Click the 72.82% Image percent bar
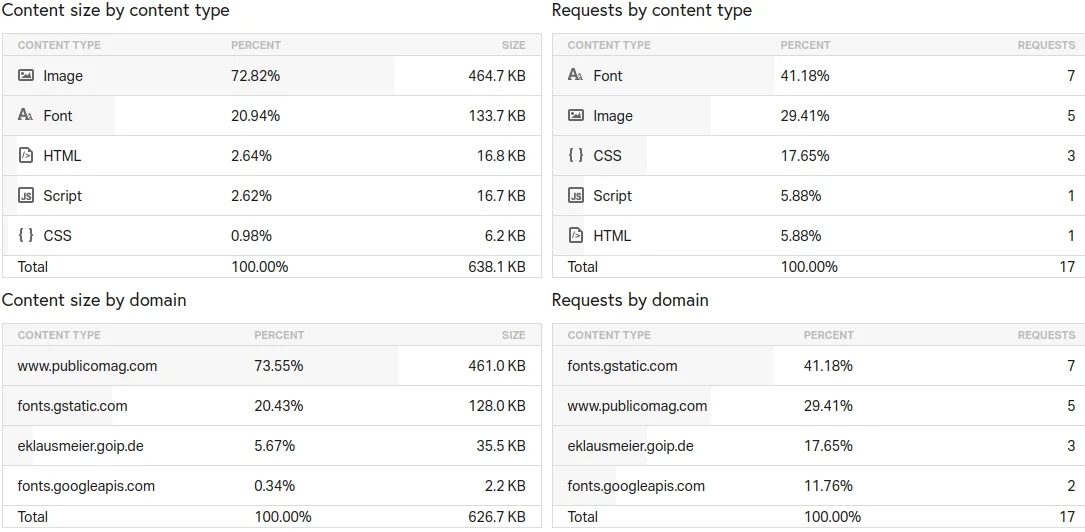The height and width of the screenshot is (532, 1085). point(256,76)
